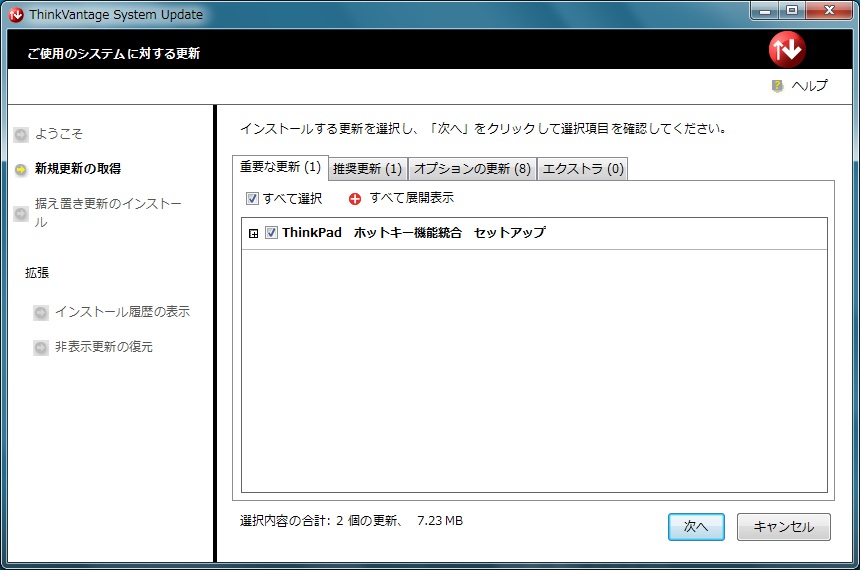Screen dimensions: 860x570
Task: Click the yellow 新規更新の取得 arrow icon
Action: pyautogui.click(x=21, y=170)
